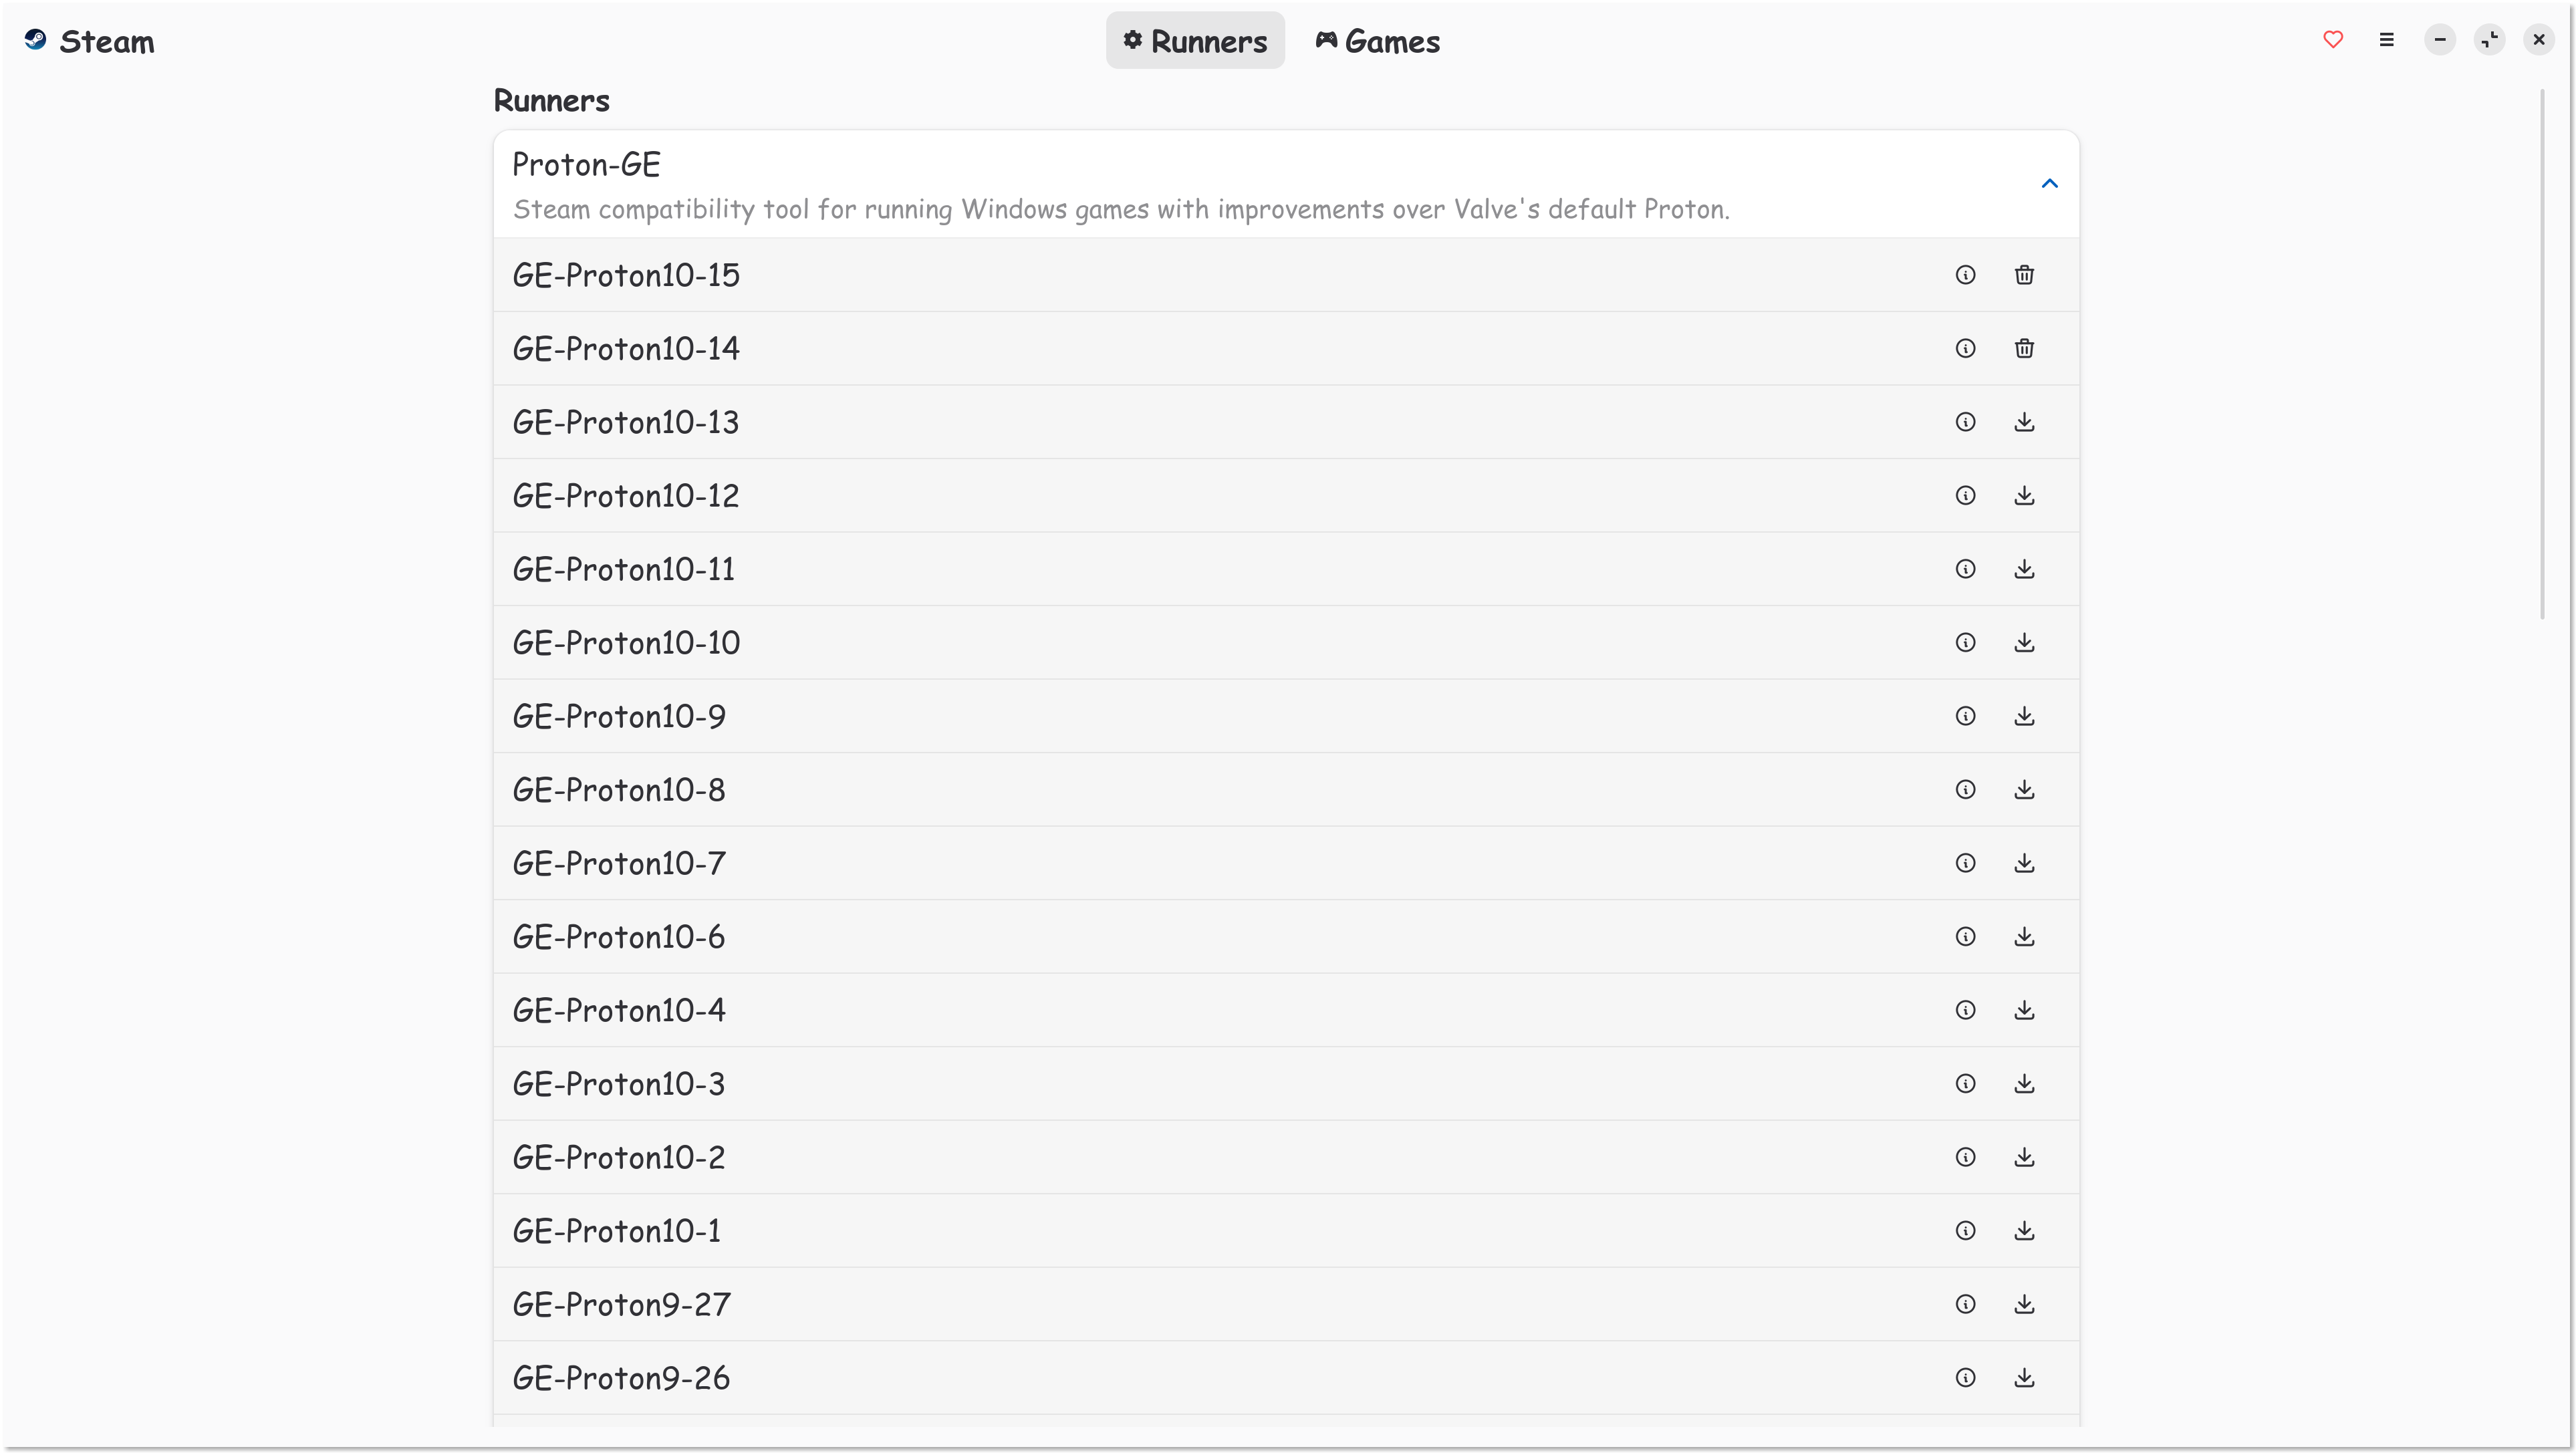Delete the GE-Proton10-15 runner
Viewport: 2576px width, 1453px height.
click(2024, 274)
